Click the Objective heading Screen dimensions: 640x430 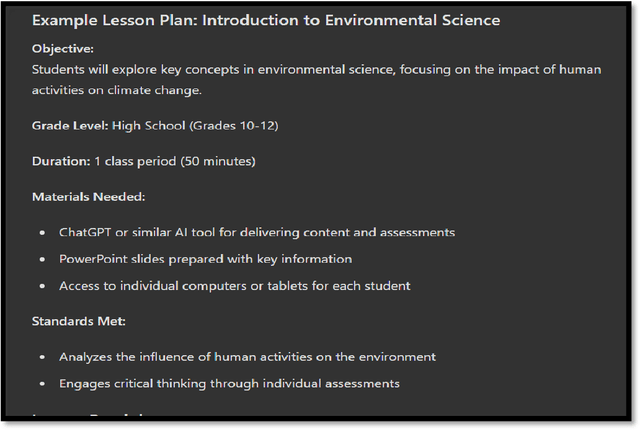tap(63, 48)
